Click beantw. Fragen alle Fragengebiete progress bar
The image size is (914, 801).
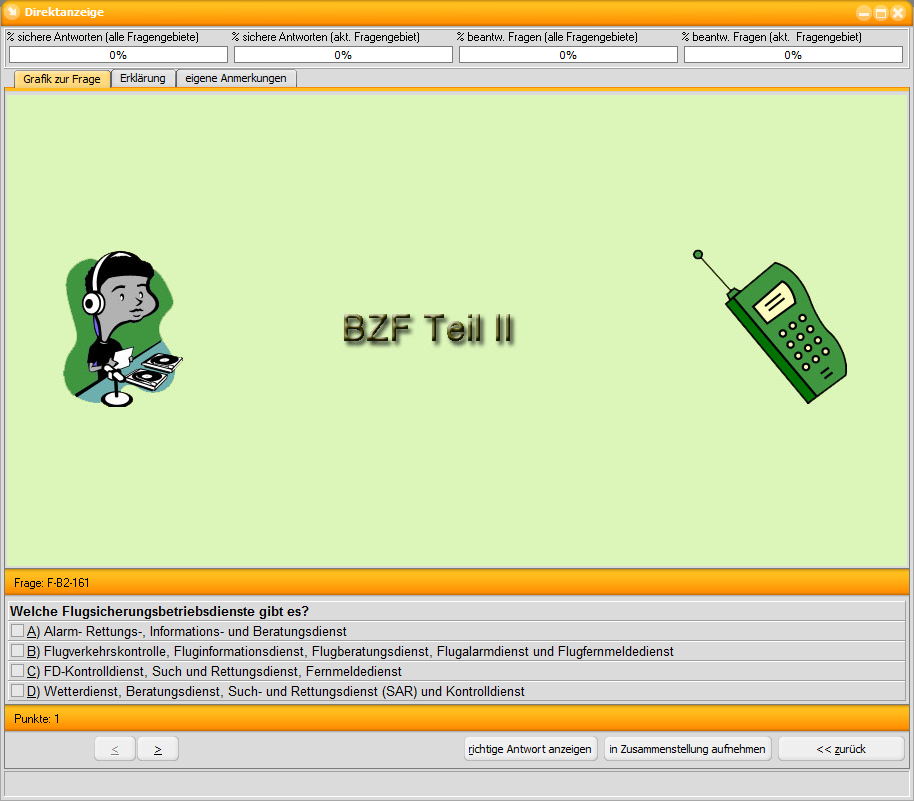568,55
